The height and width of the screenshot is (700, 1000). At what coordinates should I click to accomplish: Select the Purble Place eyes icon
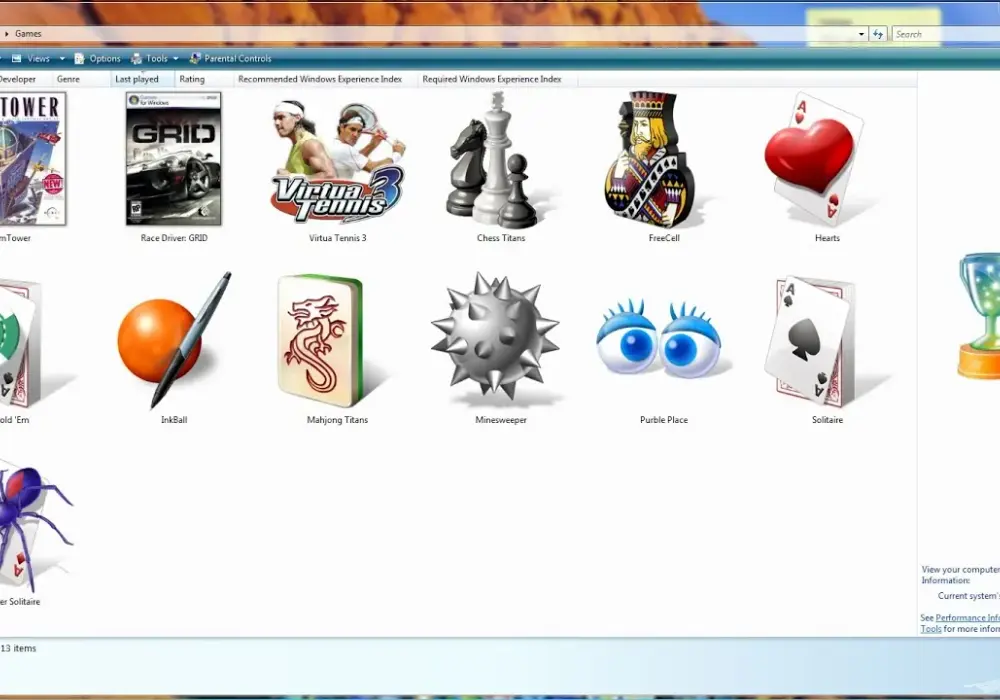(x=659, y=339)
